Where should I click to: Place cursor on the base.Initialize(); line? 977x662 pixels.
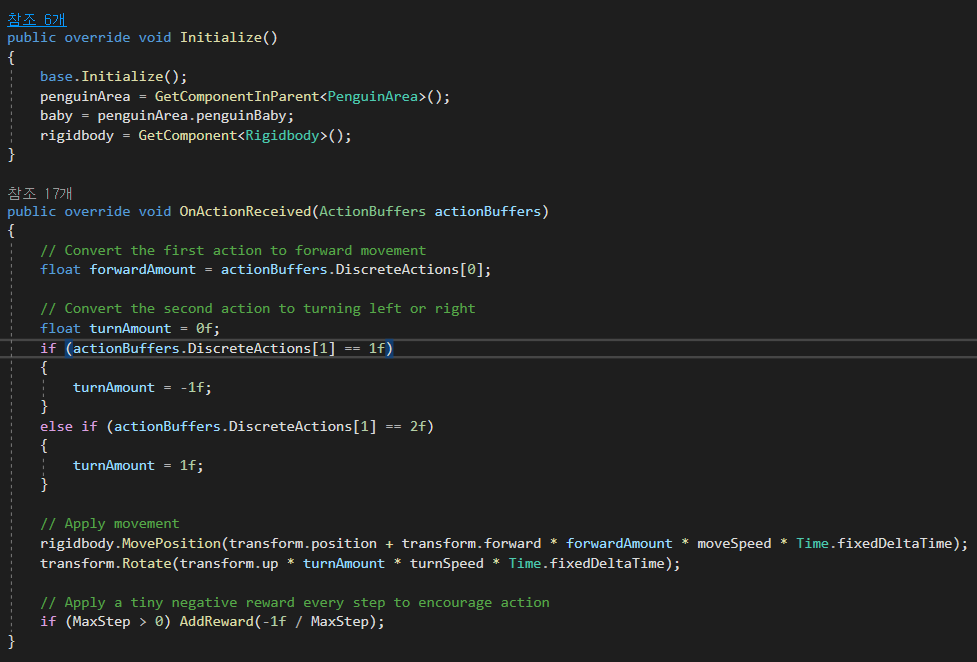tap(113, 76)
